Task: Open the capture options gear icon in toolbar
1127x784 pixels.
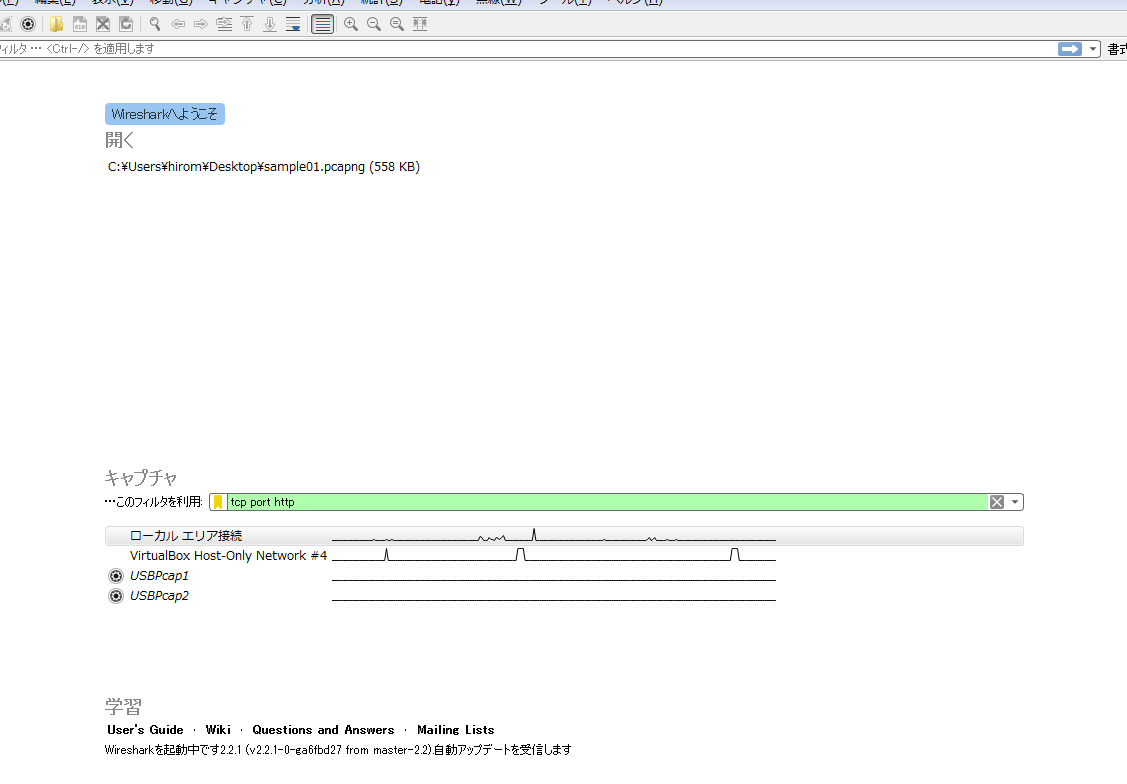Action: pos(28,24)
